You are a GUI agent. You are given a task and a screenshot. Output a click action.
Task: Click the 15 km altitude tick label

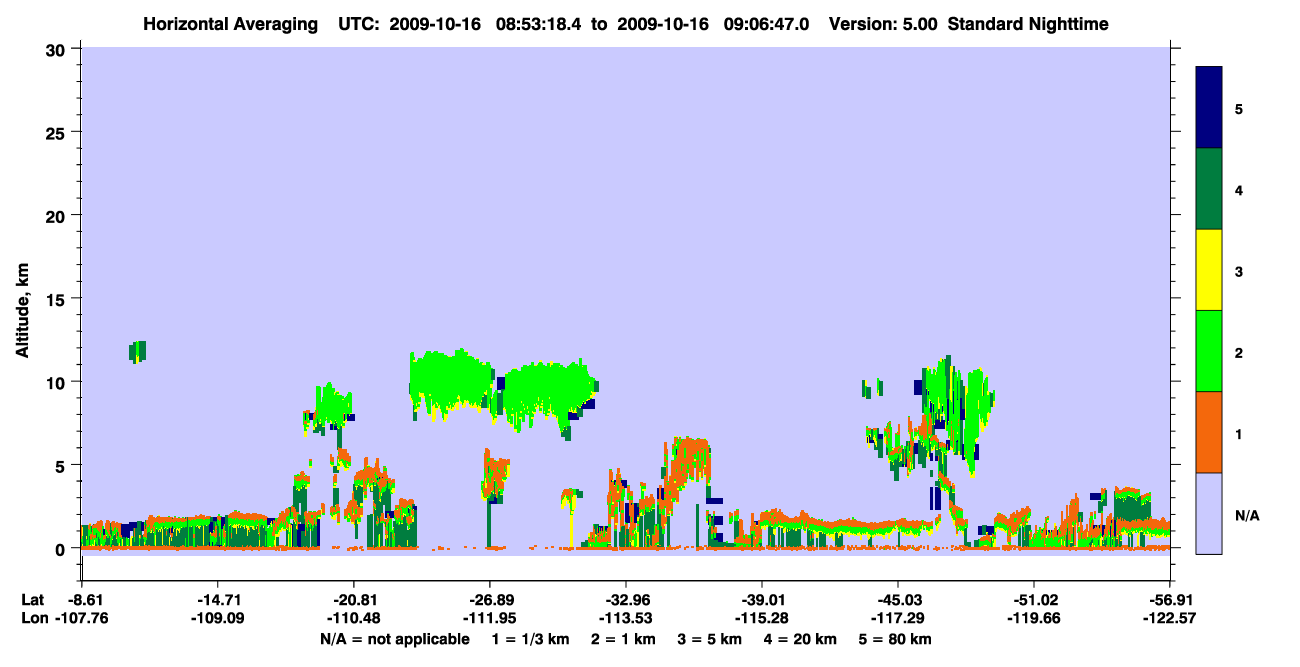tap(58, 299)
